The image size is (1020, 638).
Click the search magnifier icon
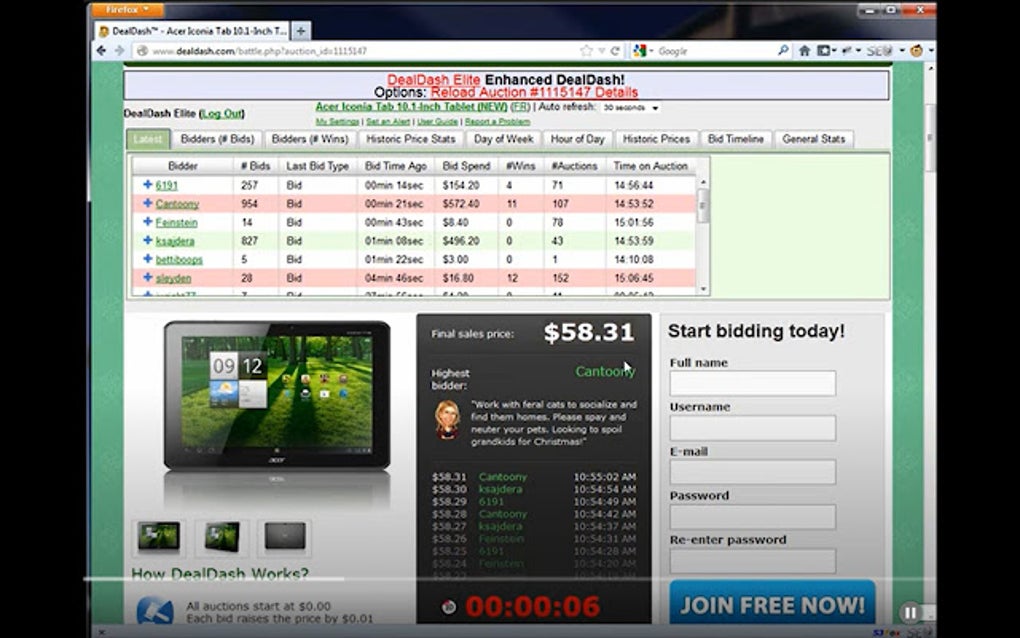[x=783, y=51]
